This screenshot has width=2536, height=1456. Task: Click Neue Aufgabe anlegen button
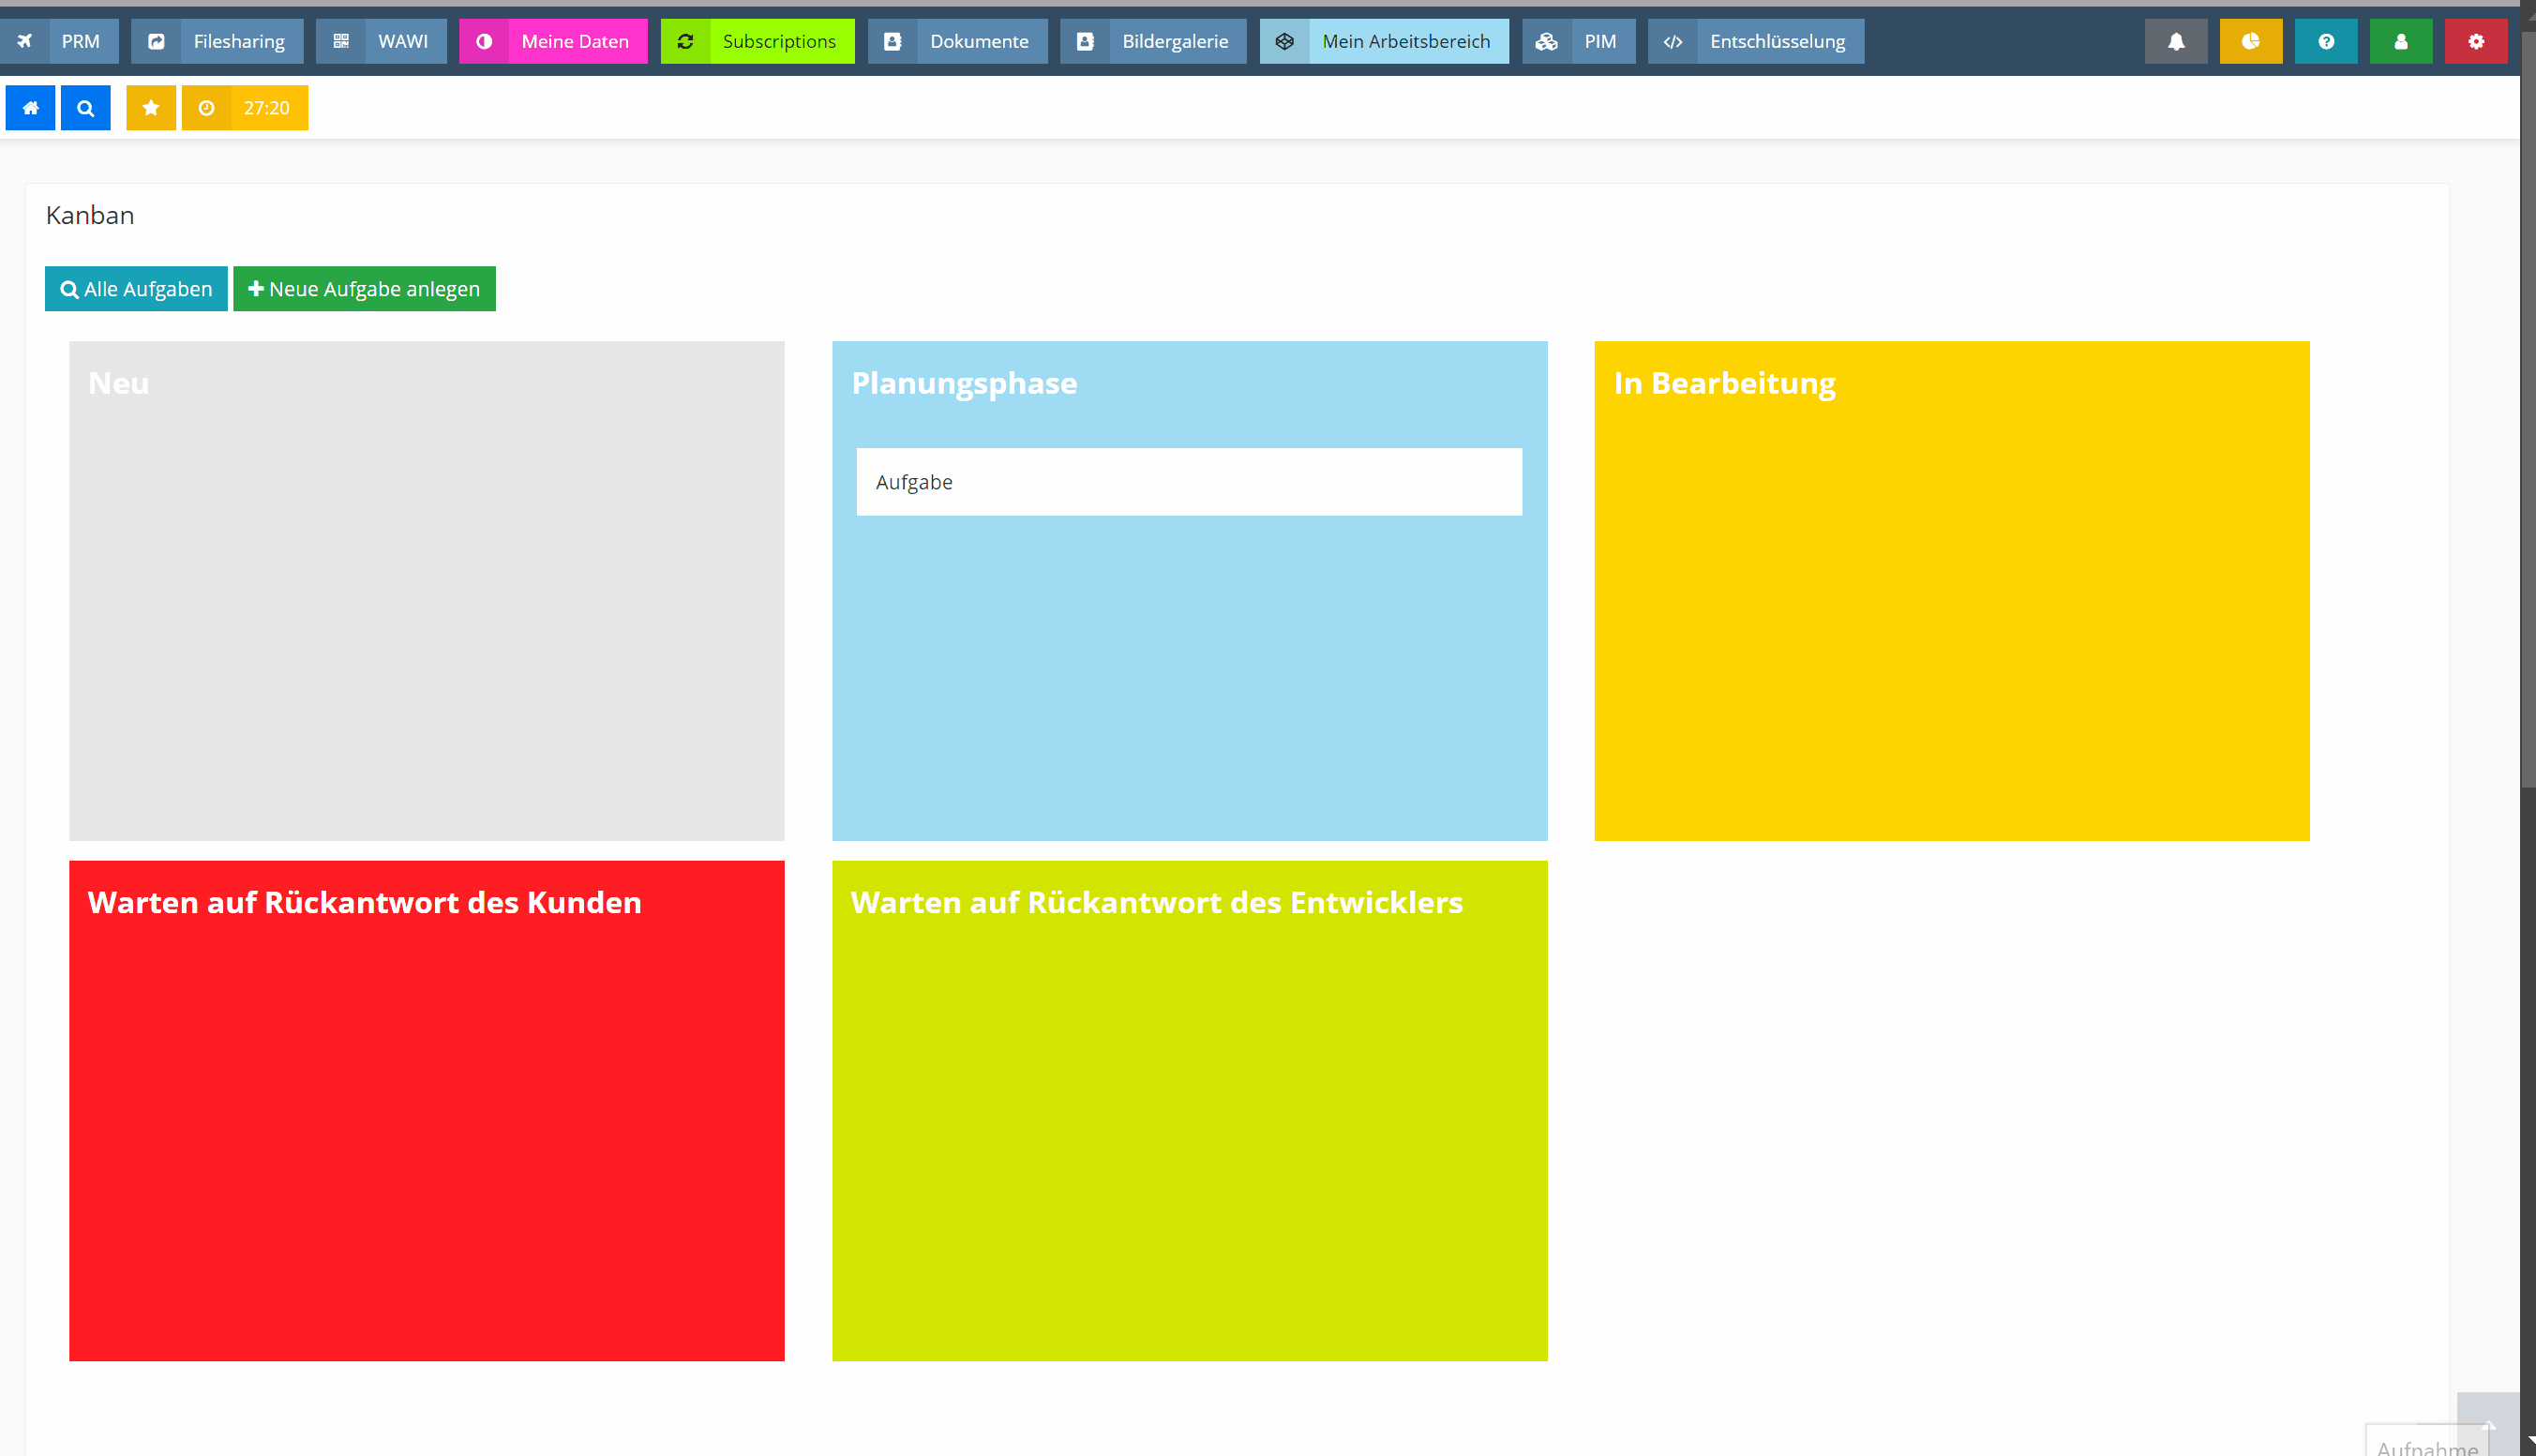coord(364,289)
